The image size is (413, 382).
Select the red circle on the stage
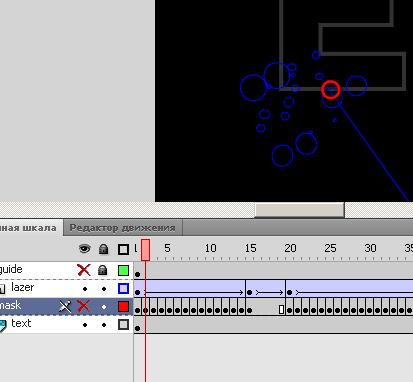click(331, 90)
